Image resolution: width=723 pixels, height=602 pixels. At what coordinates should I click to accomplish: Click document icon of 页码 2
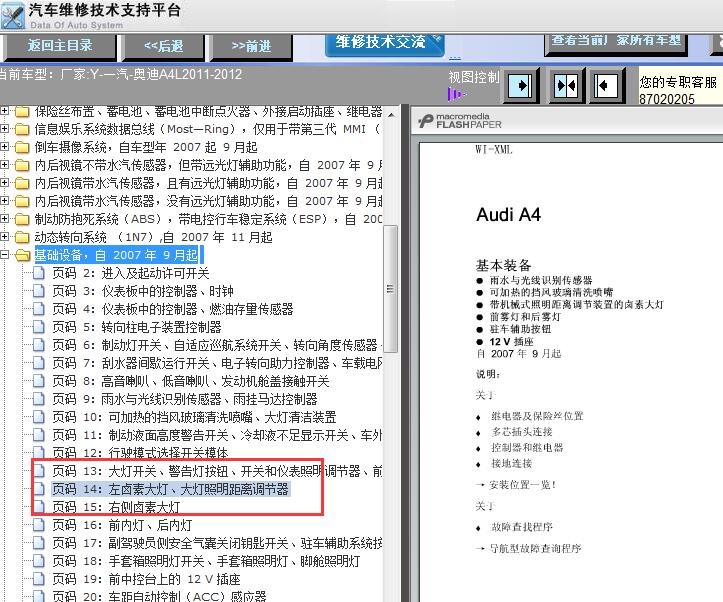(39, 273)
